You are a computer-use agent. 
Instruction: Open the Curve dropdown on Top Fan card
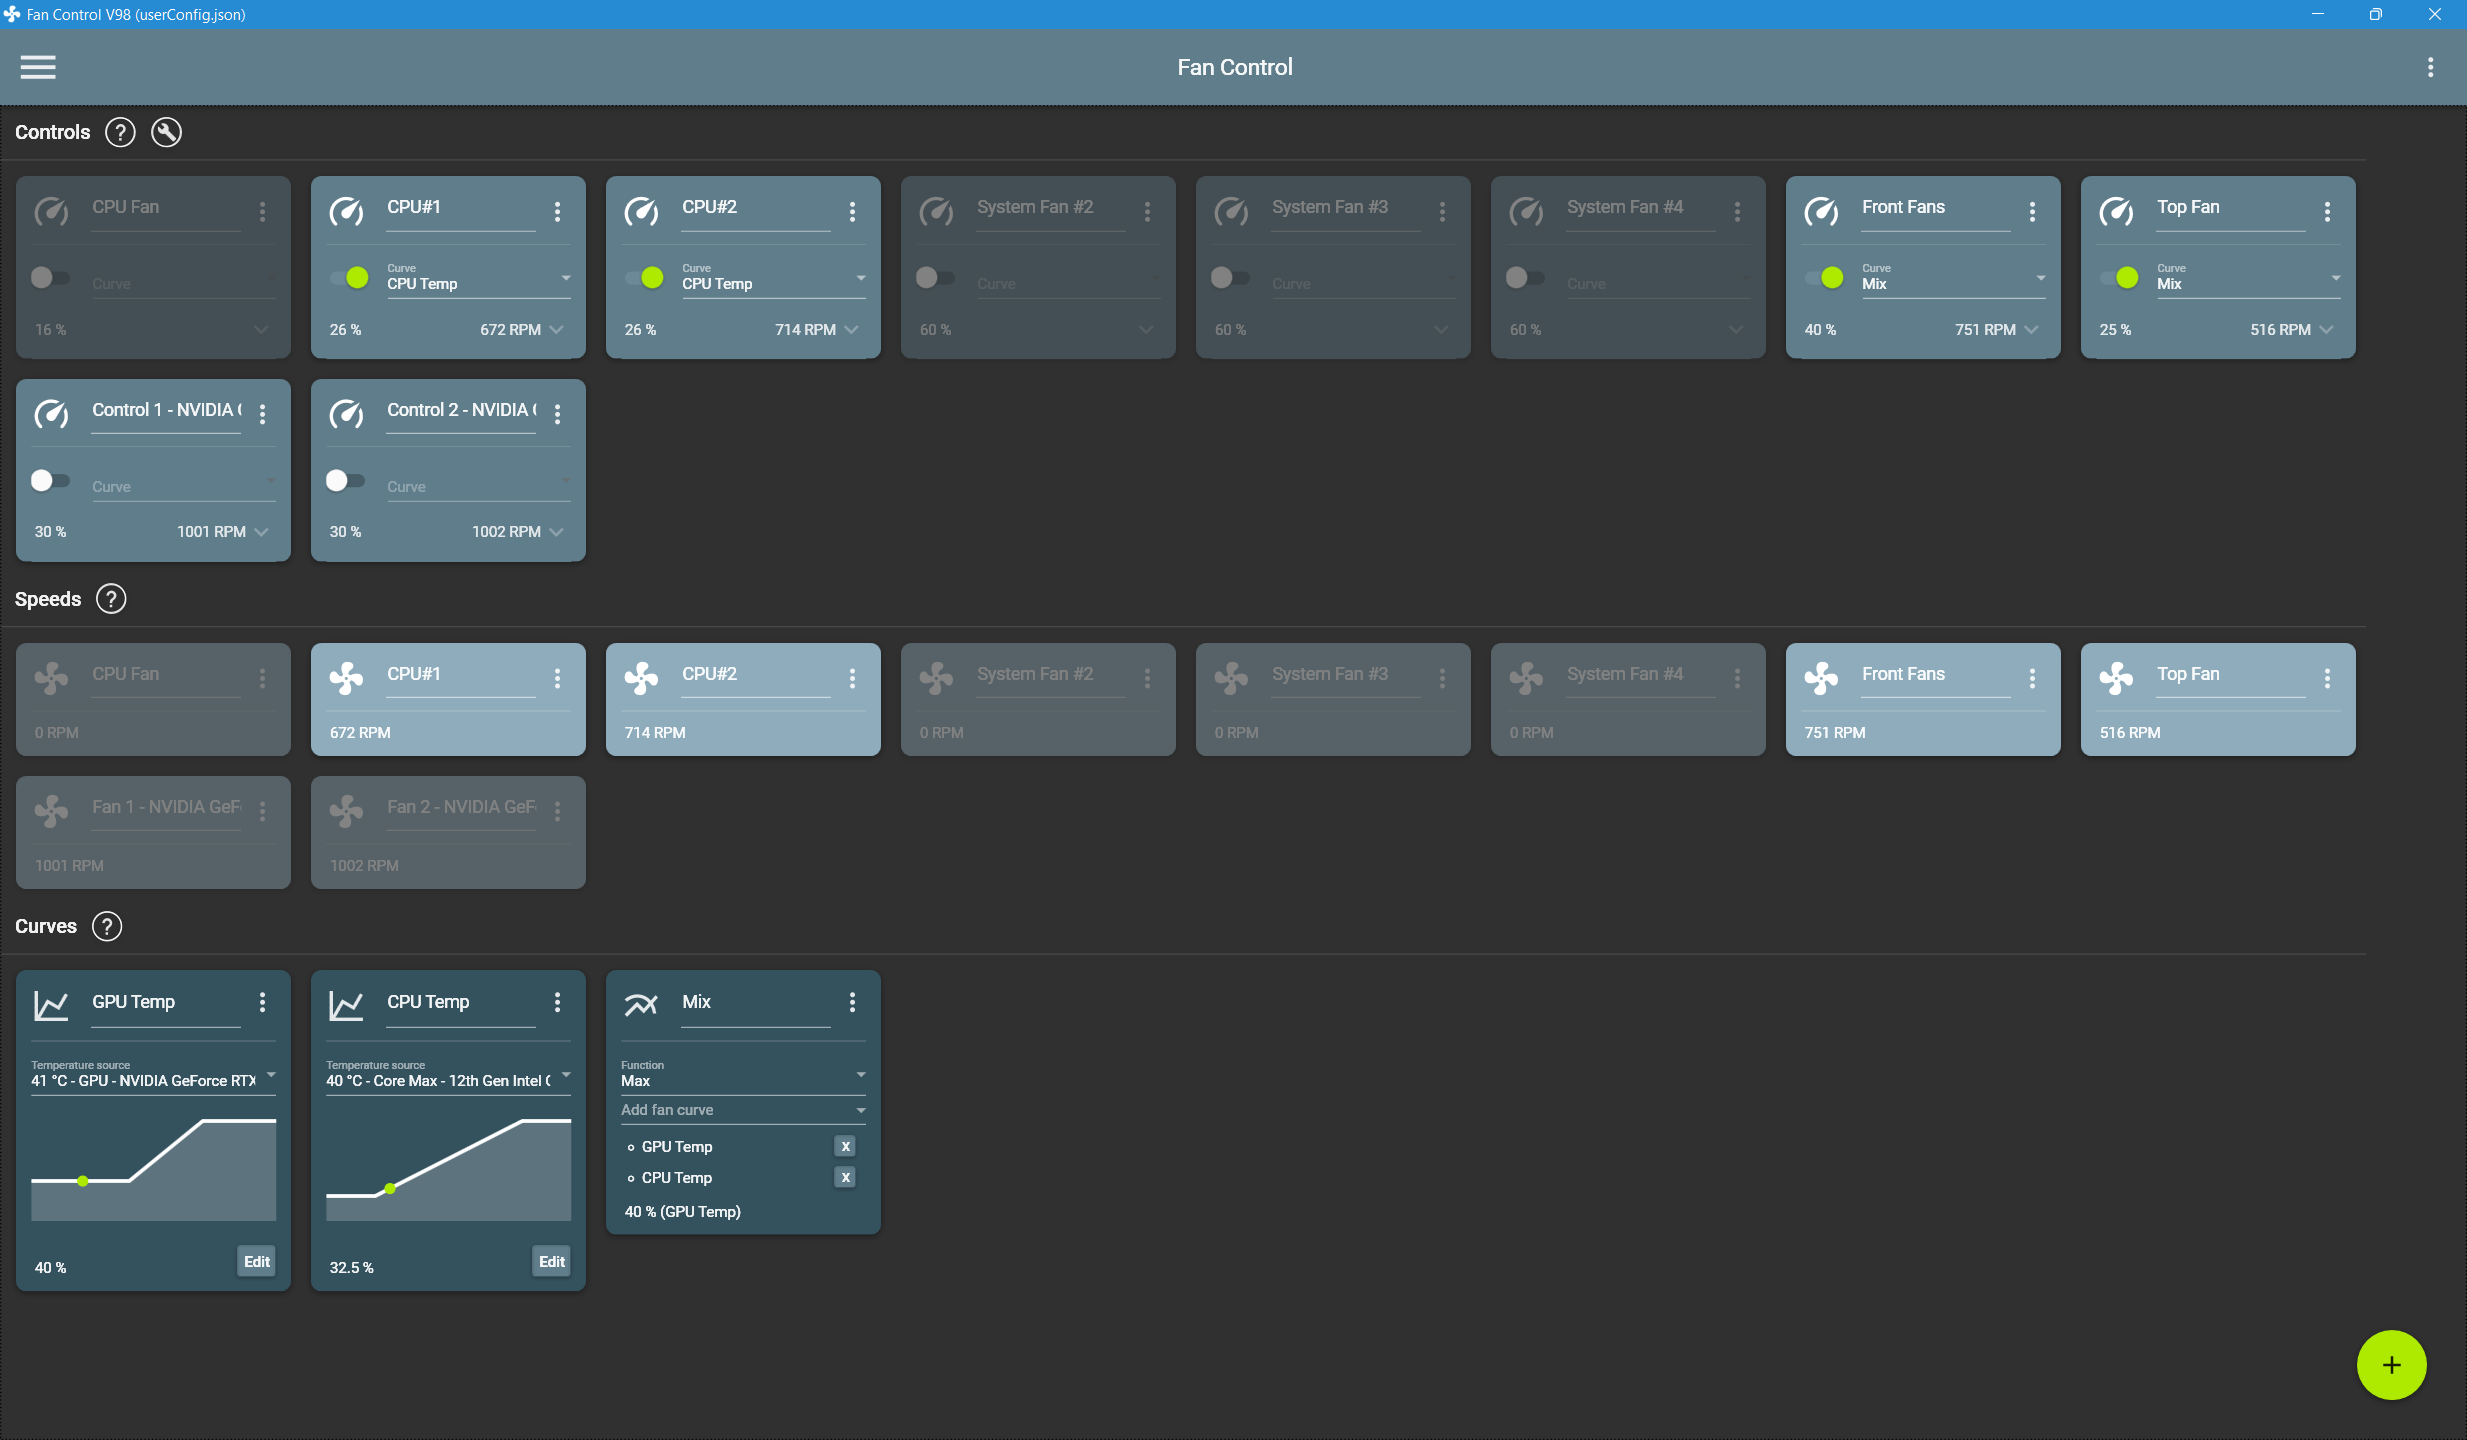coord(2248,279)
